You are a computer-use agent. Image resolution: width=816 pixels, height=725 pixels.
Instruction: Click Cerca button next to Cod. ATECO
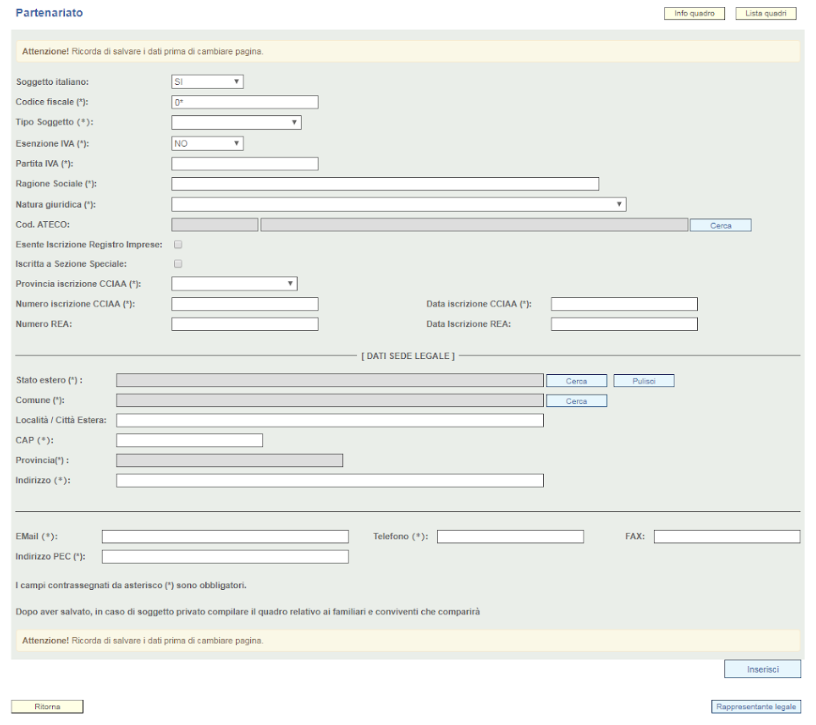(x=720, y=225)
